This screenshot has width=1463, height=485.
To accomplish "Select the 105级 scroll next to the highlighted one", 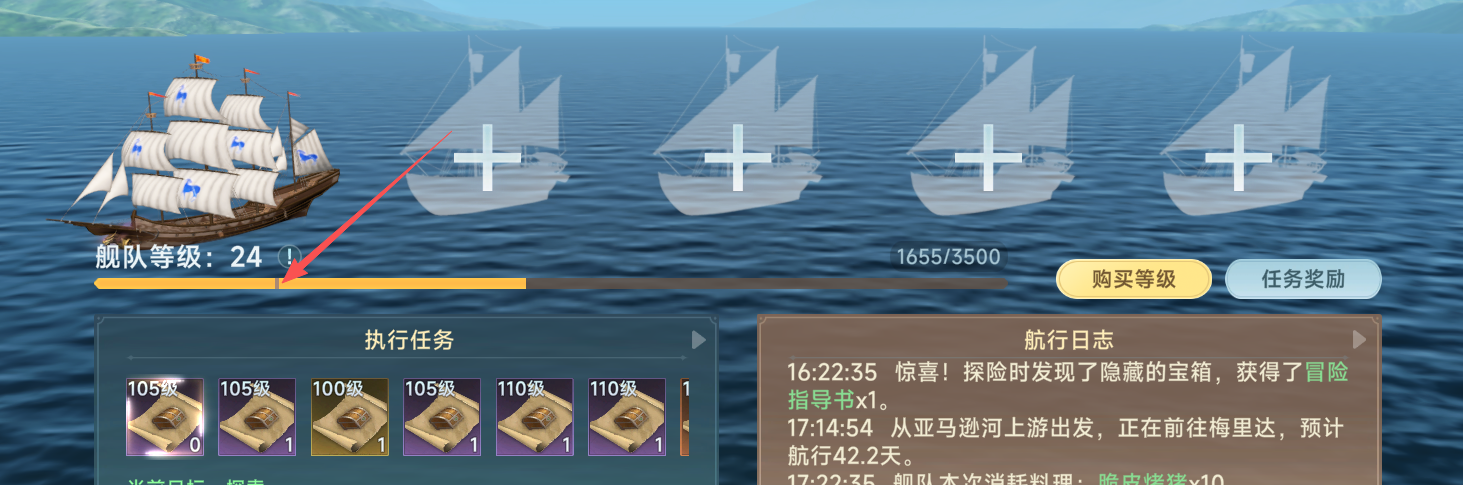I will [257, 417].
